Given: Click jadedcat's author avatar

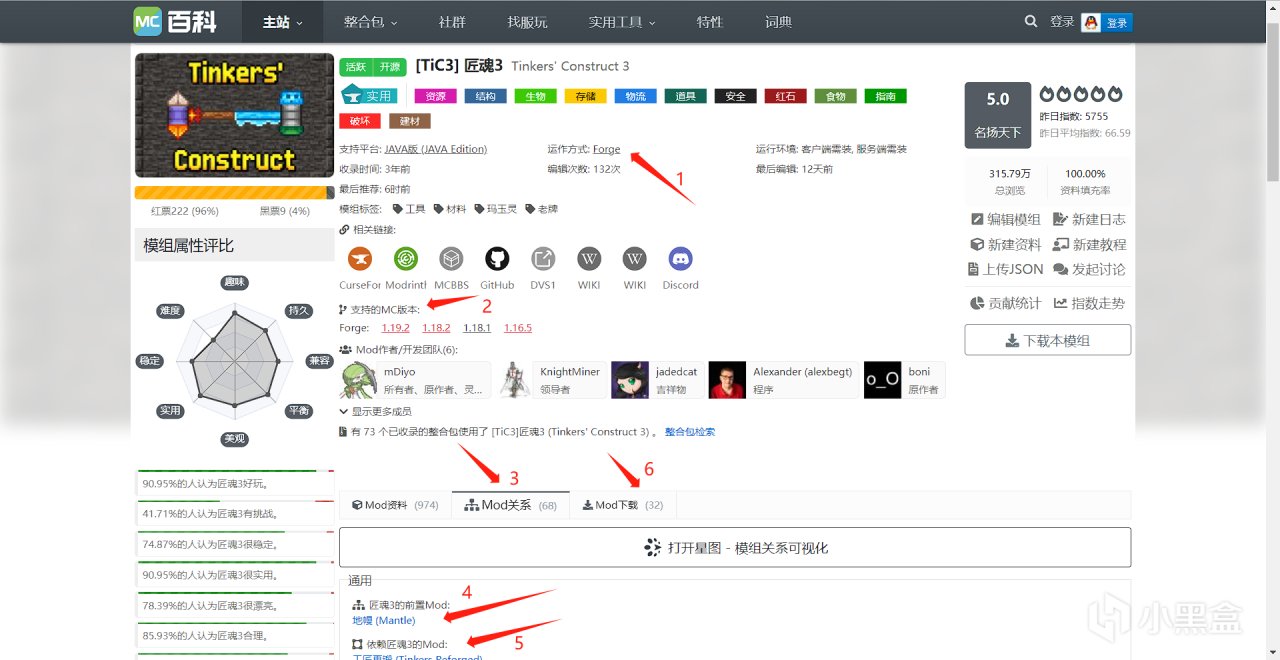Looking at the screenshot, I should (630, 380).
